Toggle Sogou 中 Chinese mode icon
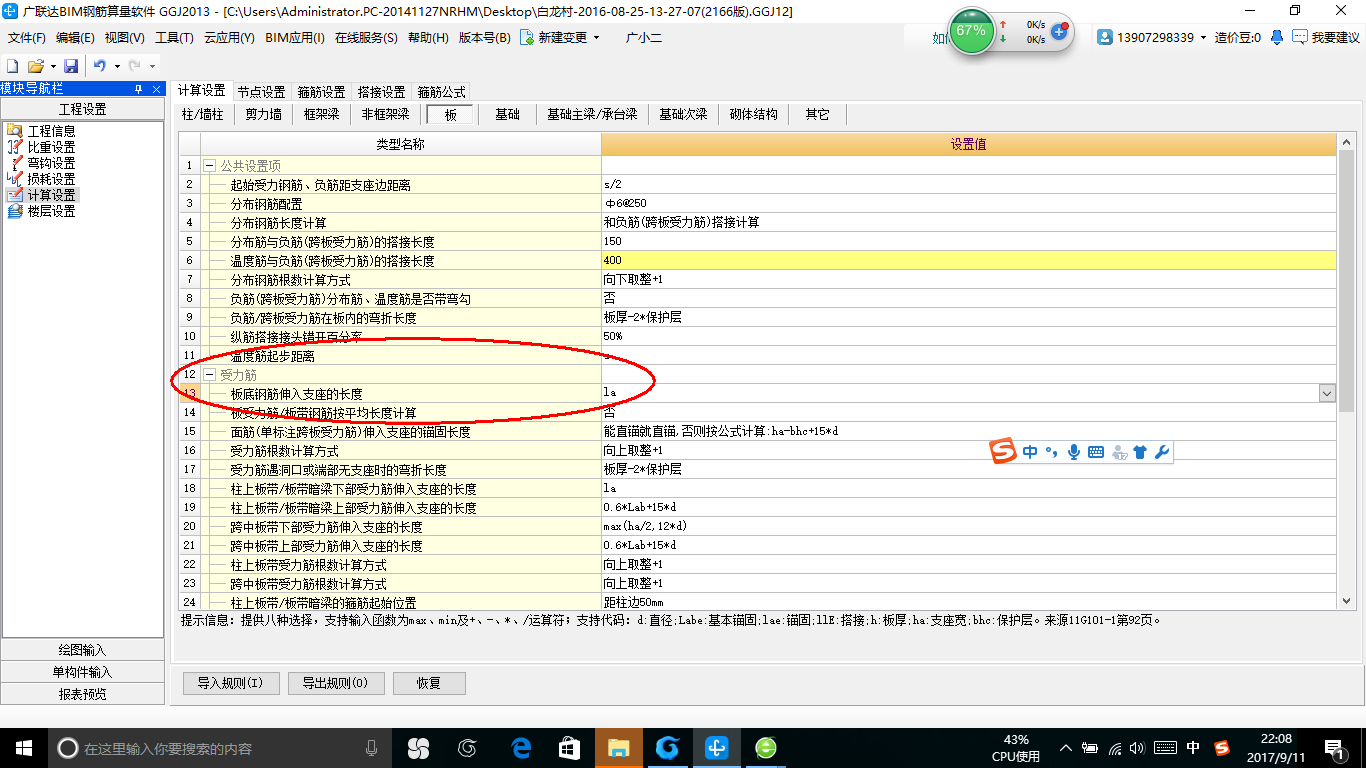 (x=1030, y=452)
